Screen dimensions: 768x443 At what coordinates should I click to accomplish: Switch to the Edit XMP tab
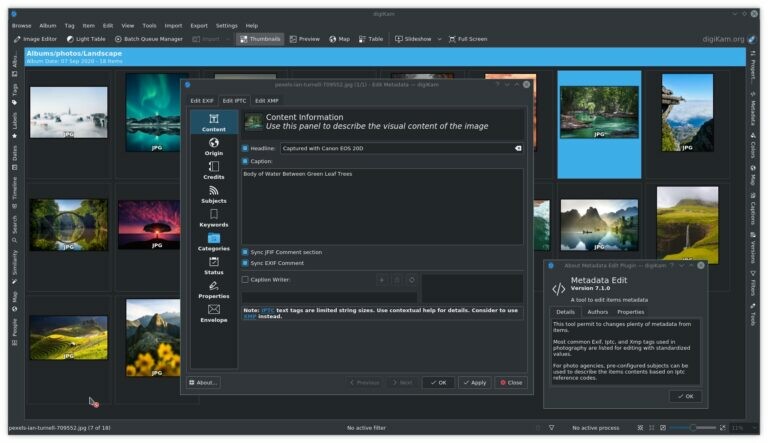coord(266,101)
